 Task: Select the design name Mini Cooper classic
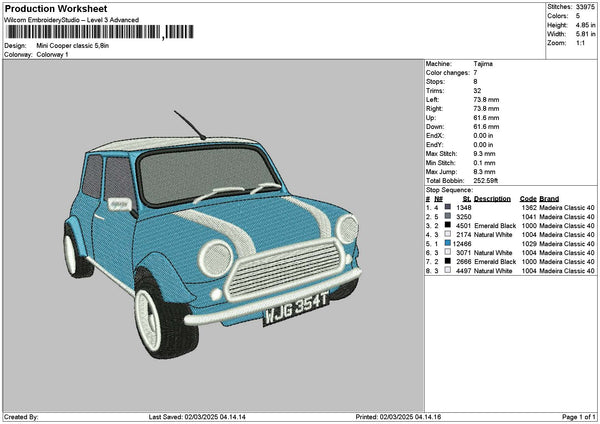pos(77,46)
